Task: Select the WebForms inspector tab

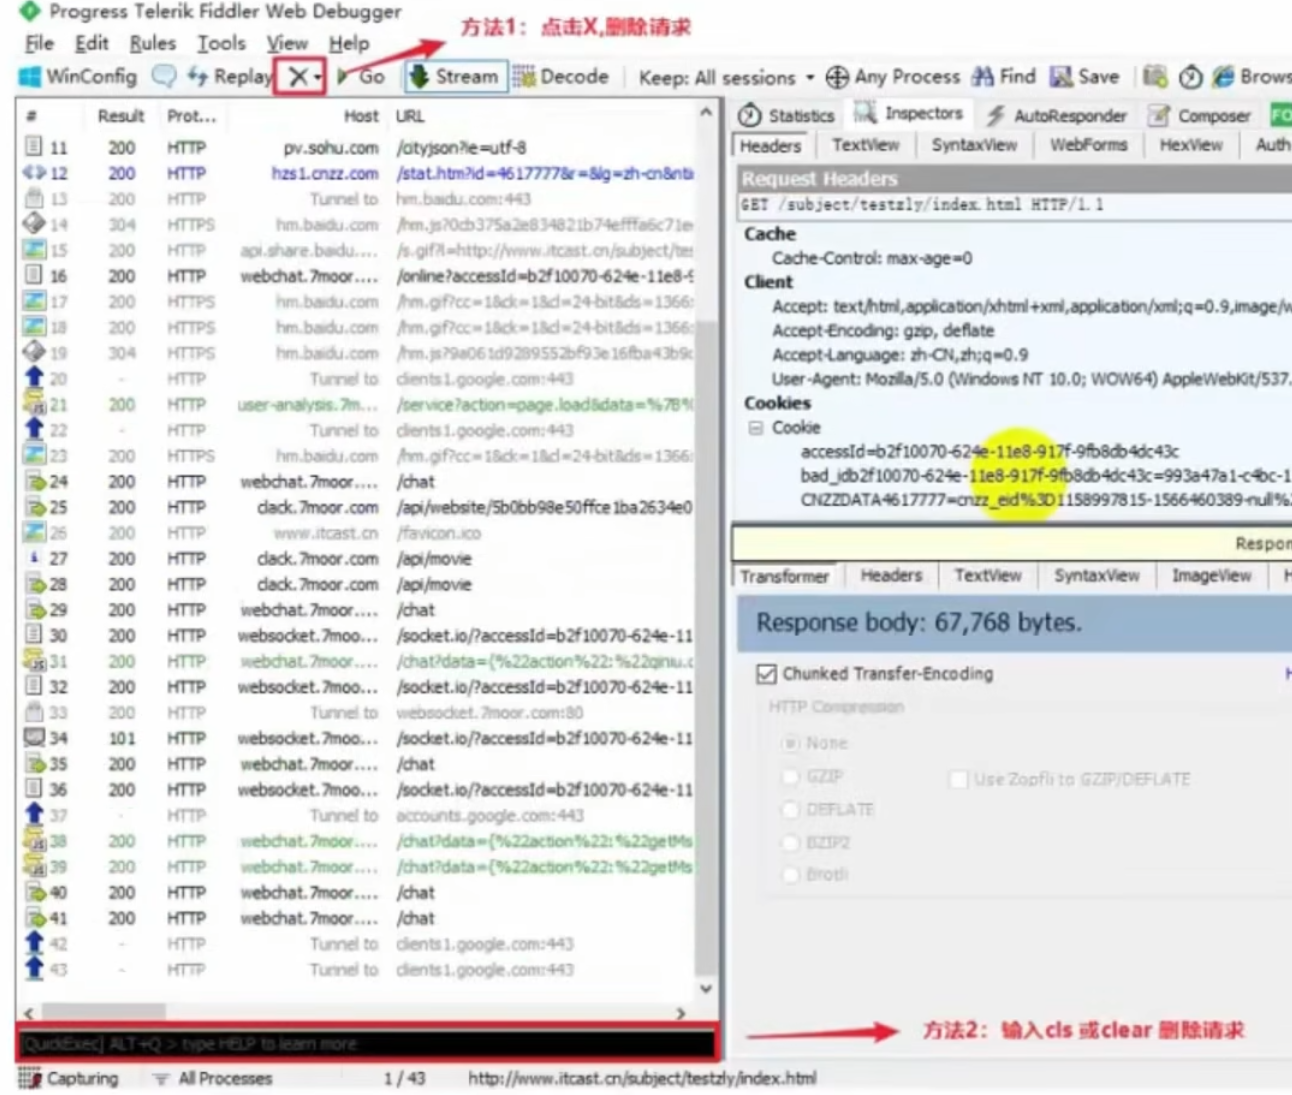Action: pos(1088,145)
